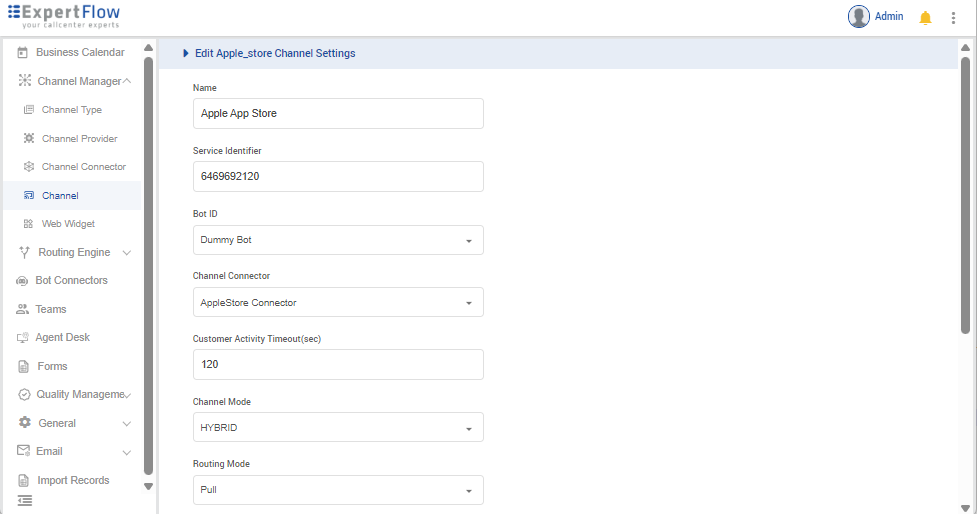
Task: Collapse the Channel Manager chevron
Action: point(127,81)
